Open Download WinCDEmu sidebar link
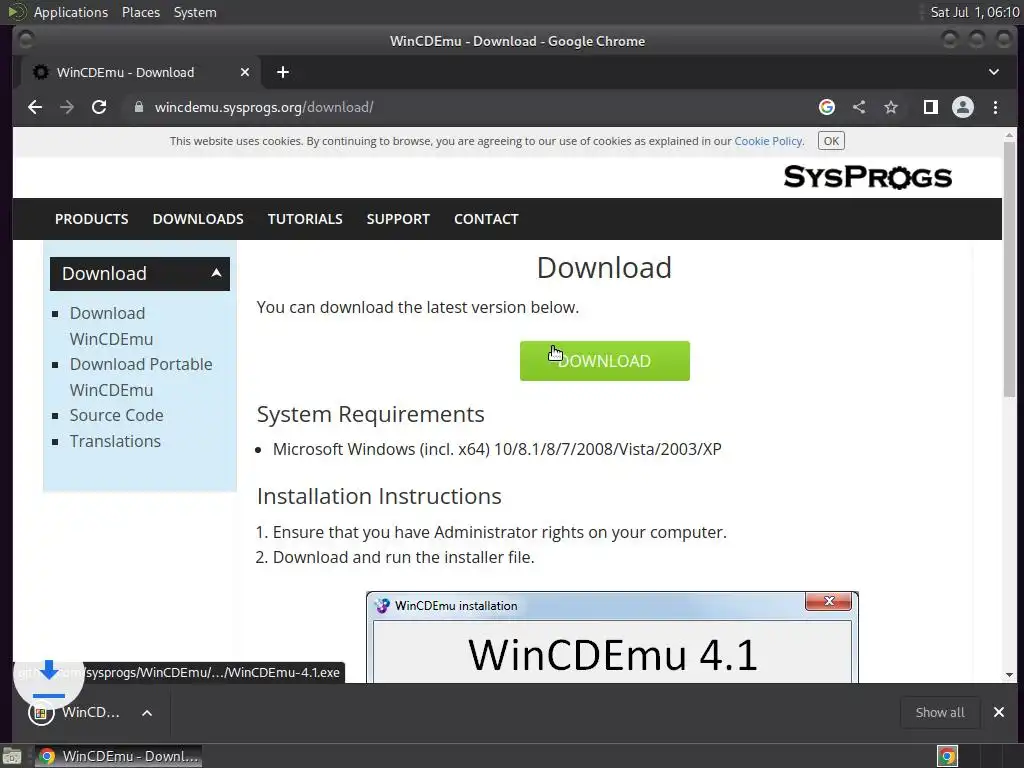 [111, 326]
